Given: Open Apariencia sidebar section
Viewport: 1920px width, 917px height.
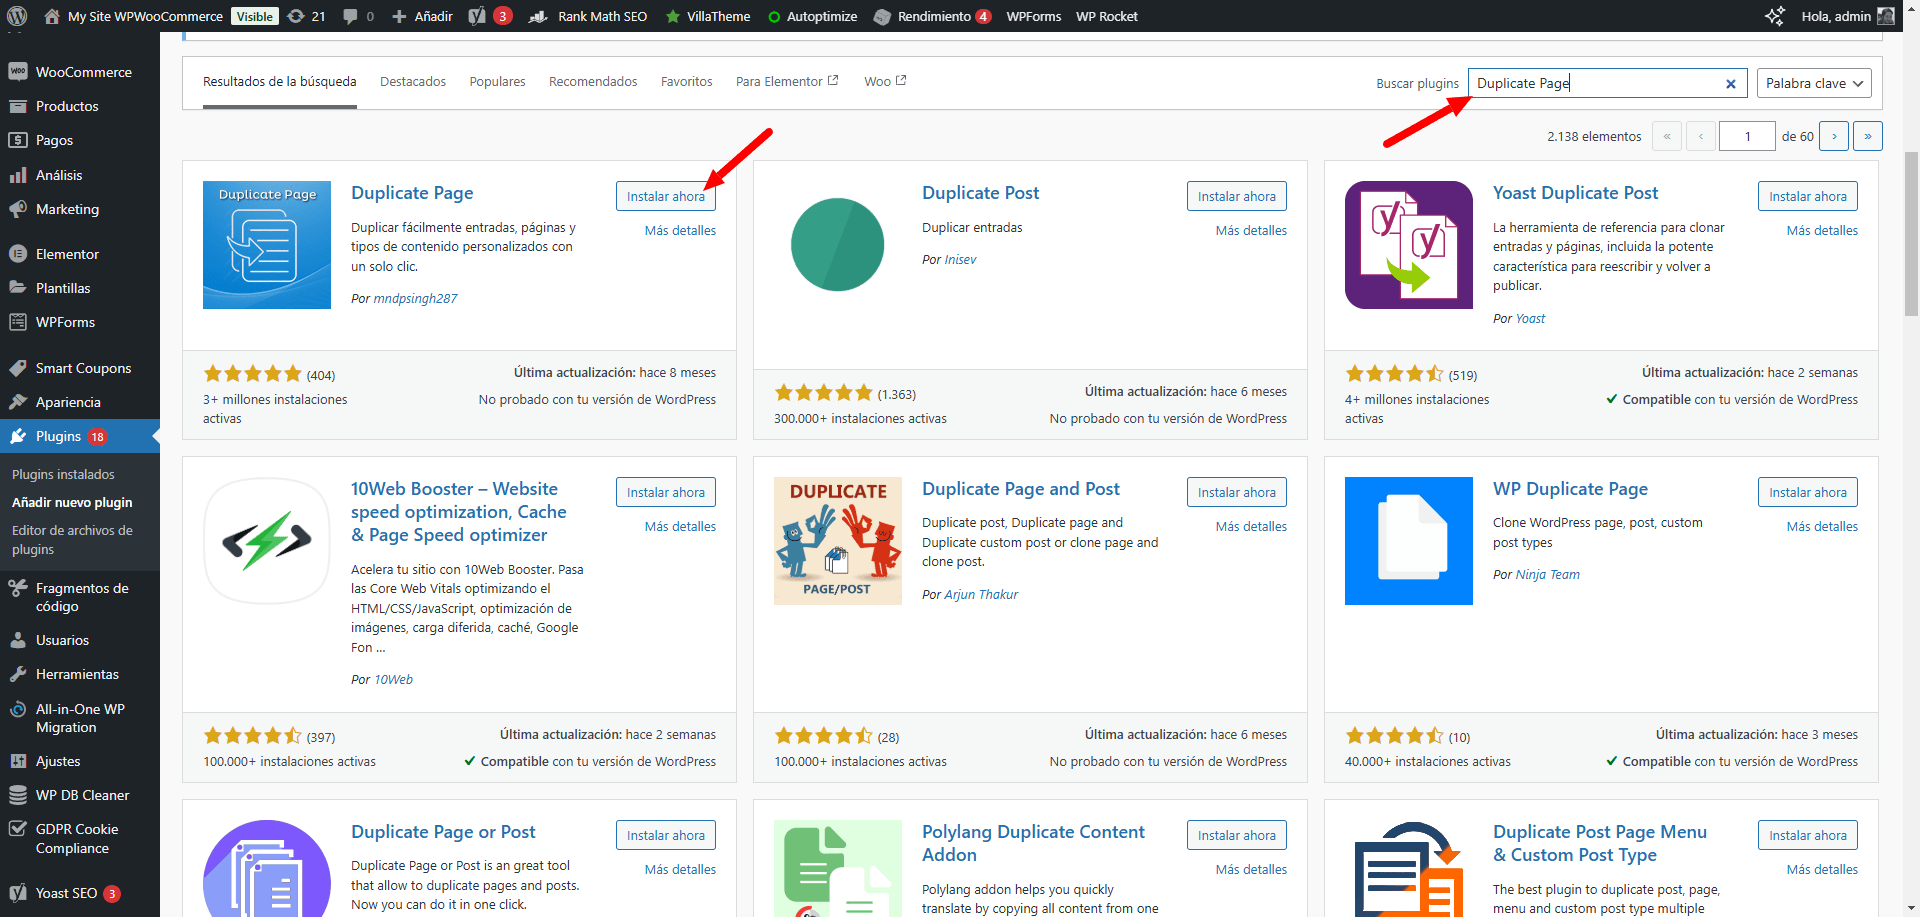Looking at the screenshot, I should 80,402.
